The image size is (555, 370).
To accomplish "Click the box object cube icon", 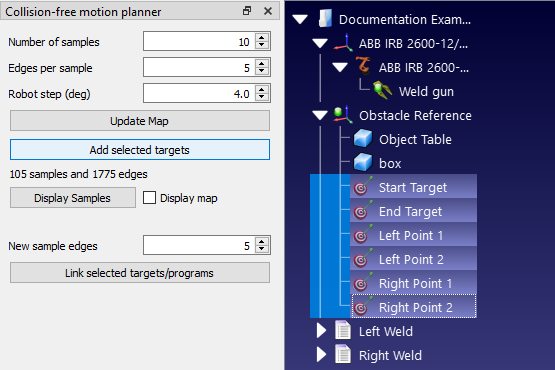I will click(x=363, y=163).
